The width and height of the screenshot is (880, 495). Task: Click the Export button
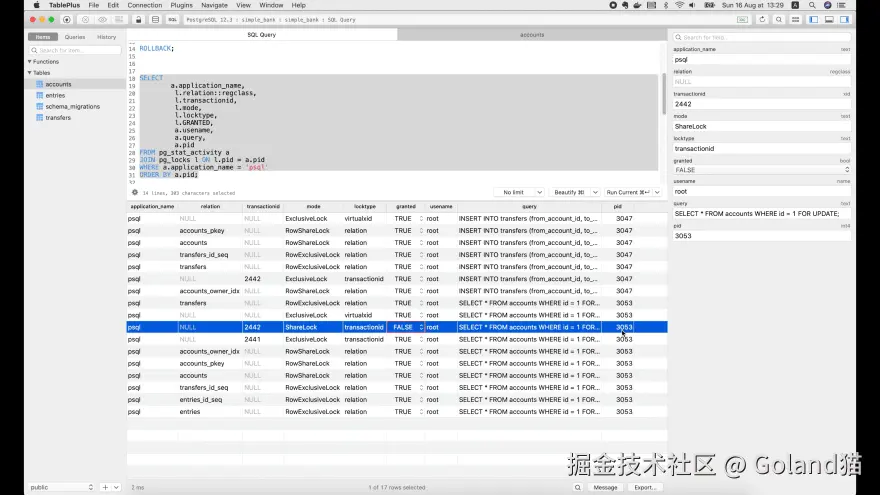tap(645, 488)
